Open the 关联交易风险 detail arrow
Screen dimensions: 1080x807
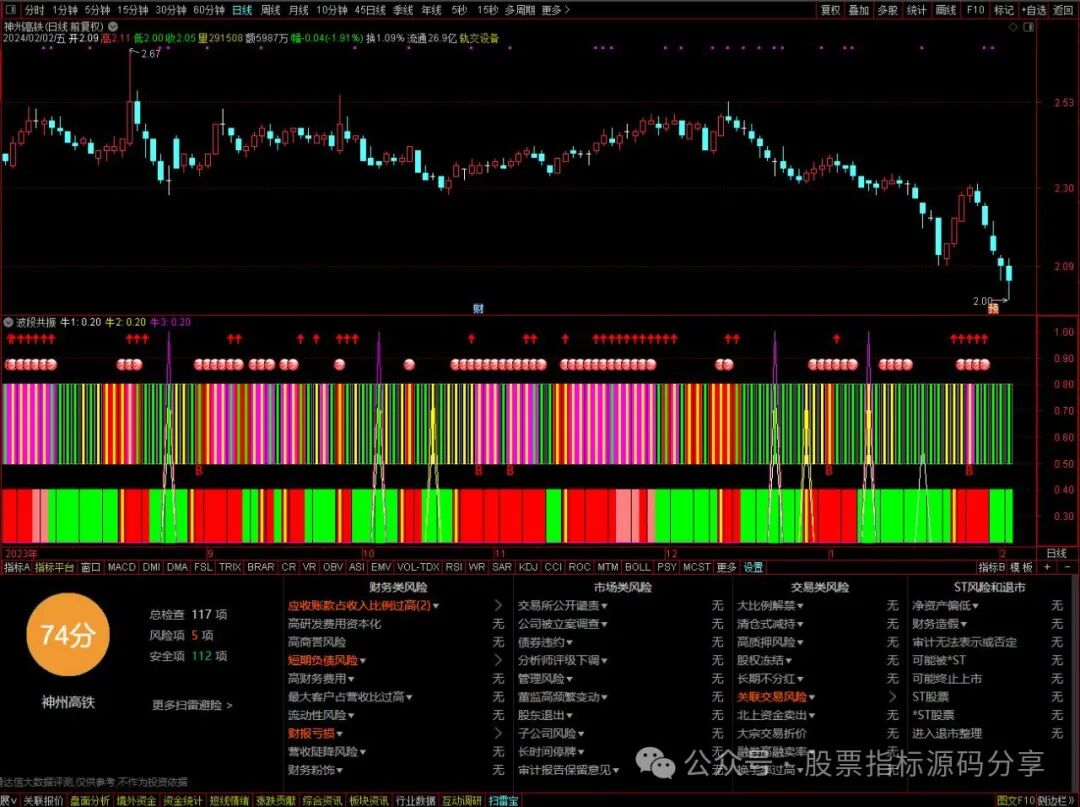(x=893, y=697)
